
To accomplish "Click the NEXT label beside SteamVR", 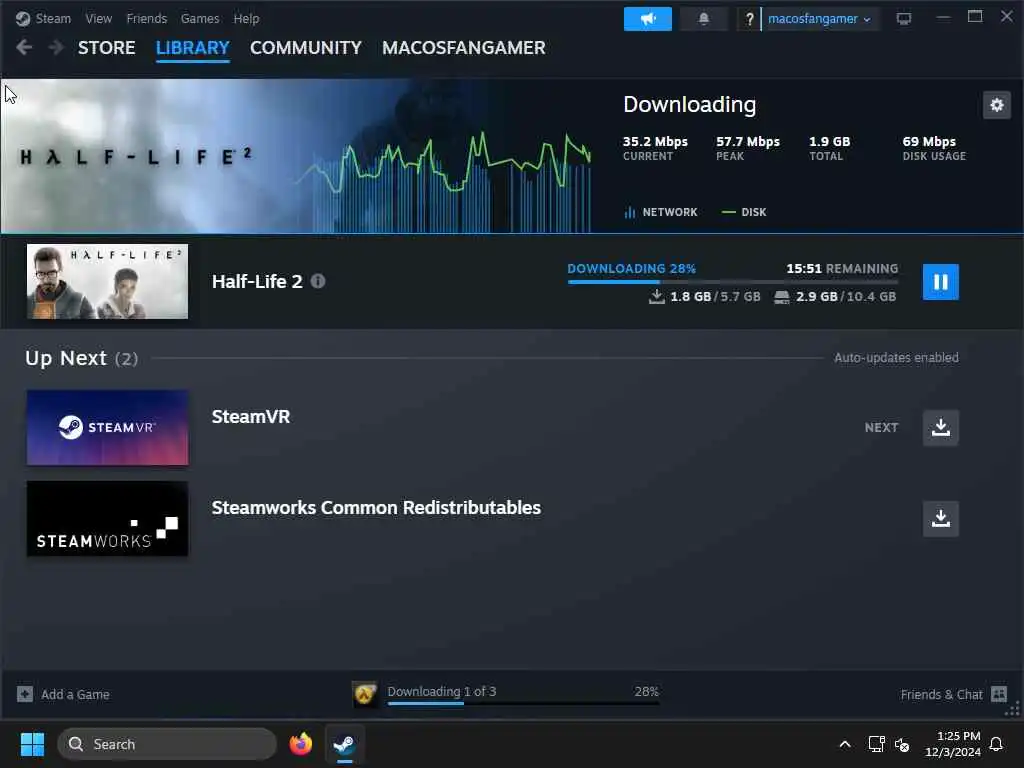I will 881,428.
